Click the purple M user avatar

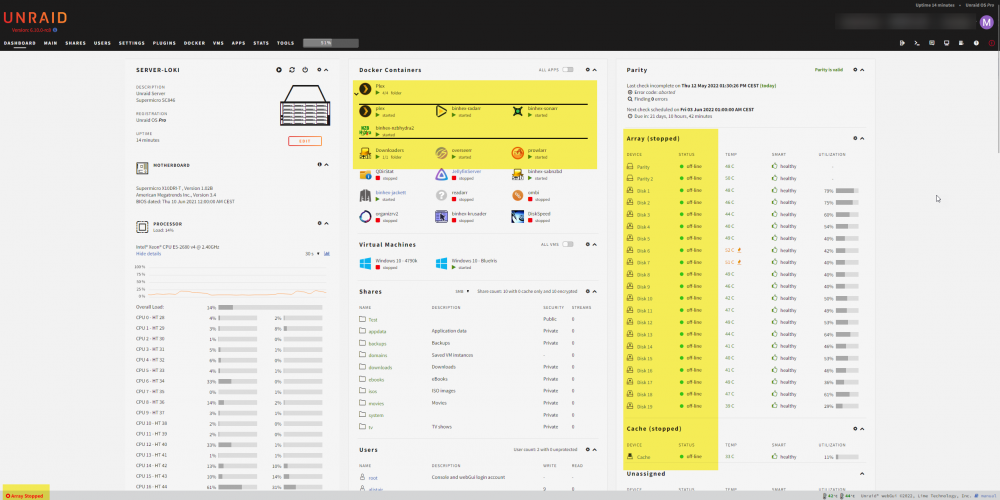[x=986, y=22]
